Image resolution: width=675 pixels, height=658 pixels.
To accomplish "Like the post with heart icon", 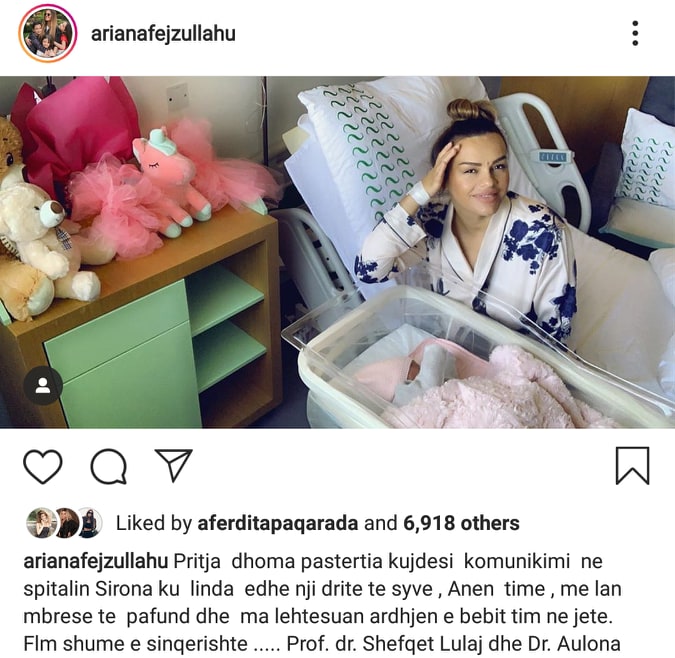I will click(43, 466).
